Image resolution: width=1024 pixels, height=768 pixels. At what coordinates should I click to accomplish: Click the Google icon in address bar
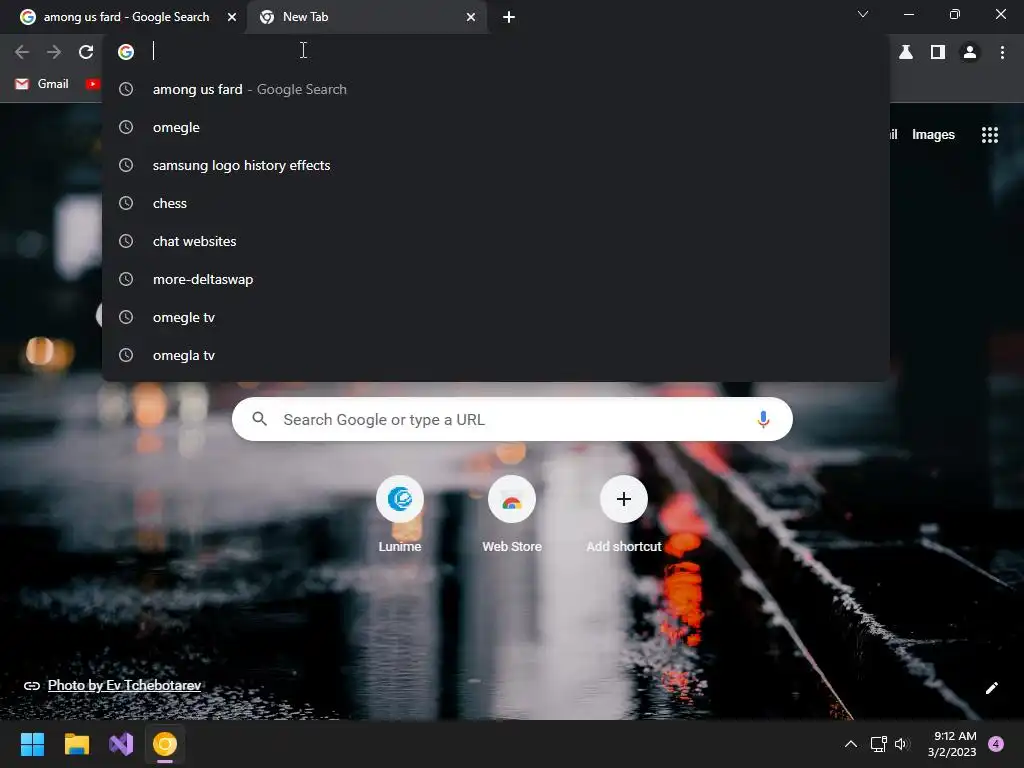(x=126, y=52)
